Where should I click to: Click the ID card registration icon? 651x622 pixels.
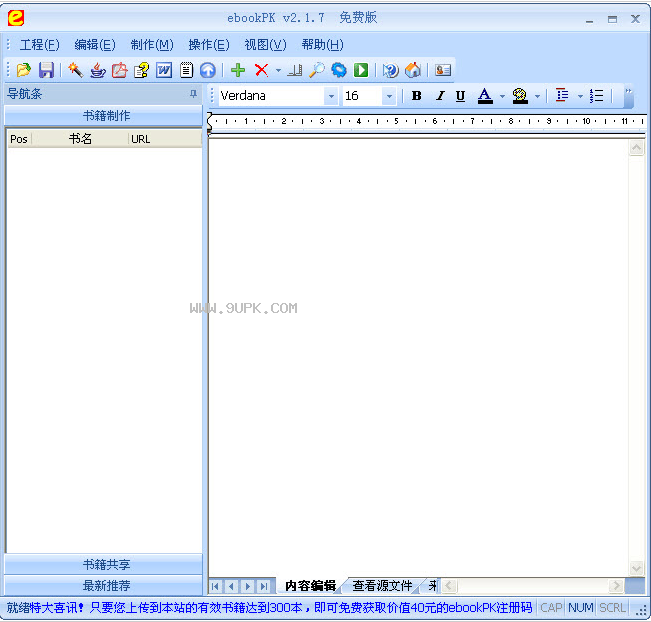tap(443, 70)
